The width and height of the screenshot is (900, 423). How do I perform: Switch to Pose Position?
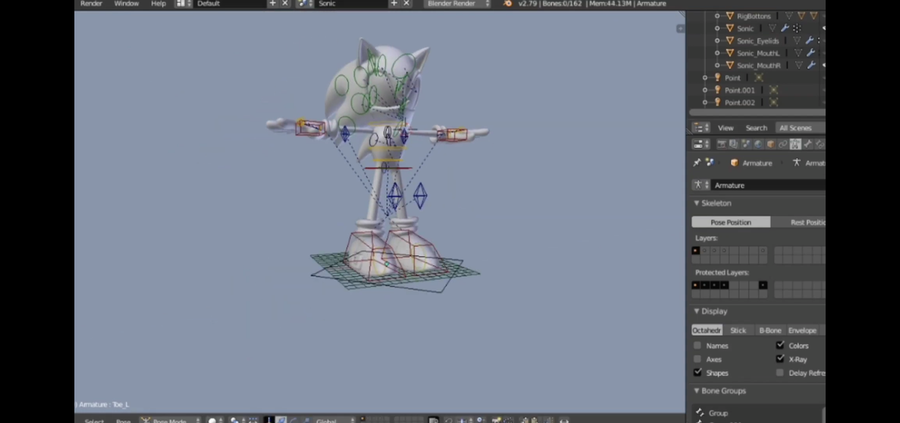coord(731,222)
